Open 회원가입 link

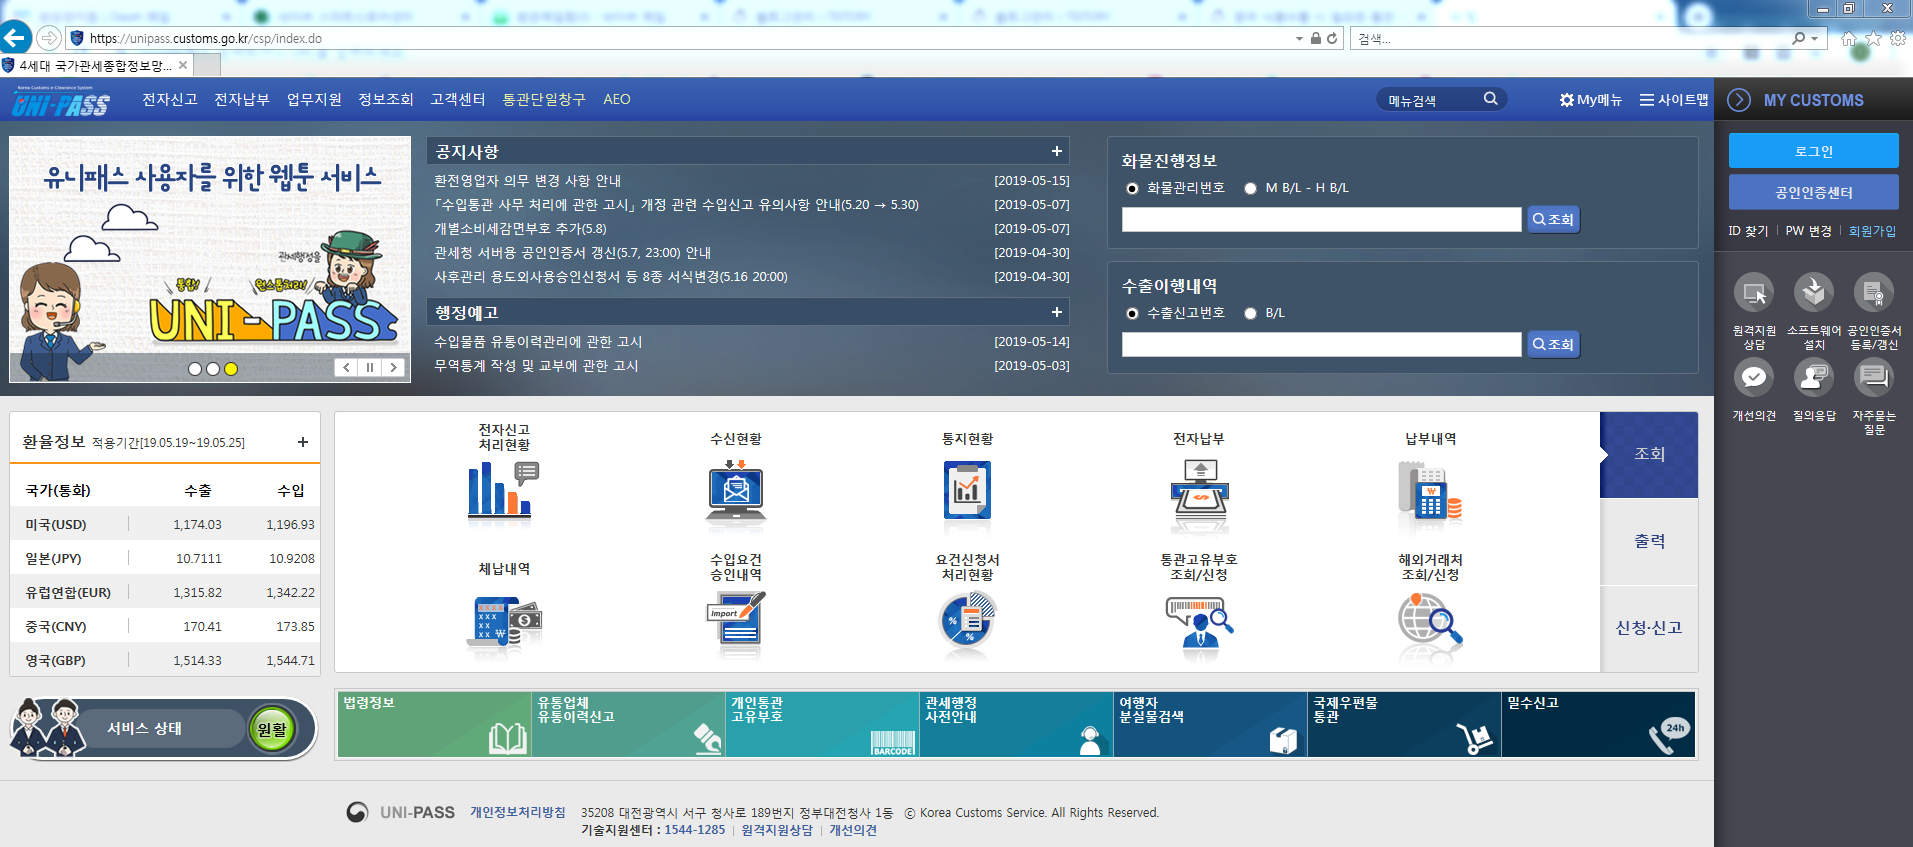pyautogui.click(x=1872, y=231)
